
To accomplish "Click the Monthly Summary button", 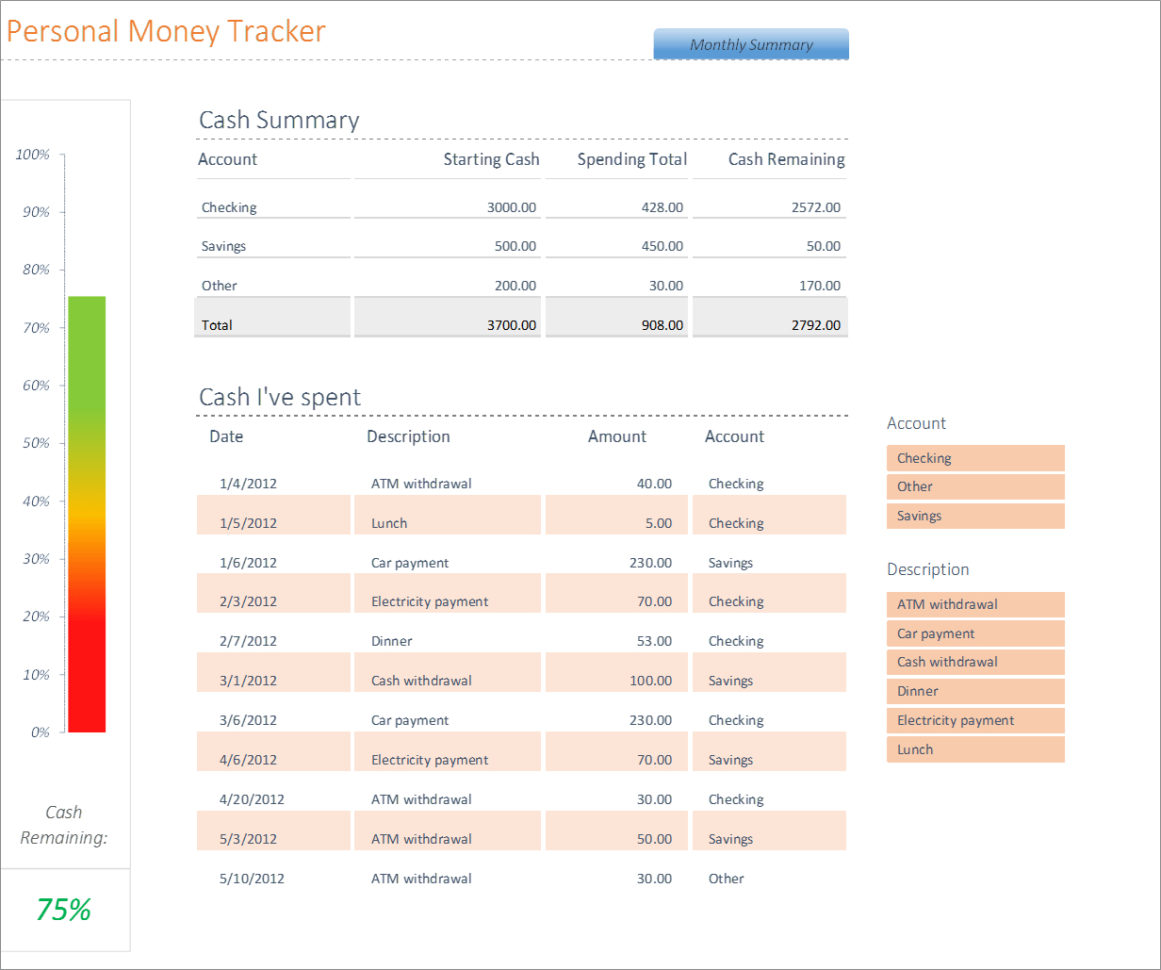I will pos(751,44).
